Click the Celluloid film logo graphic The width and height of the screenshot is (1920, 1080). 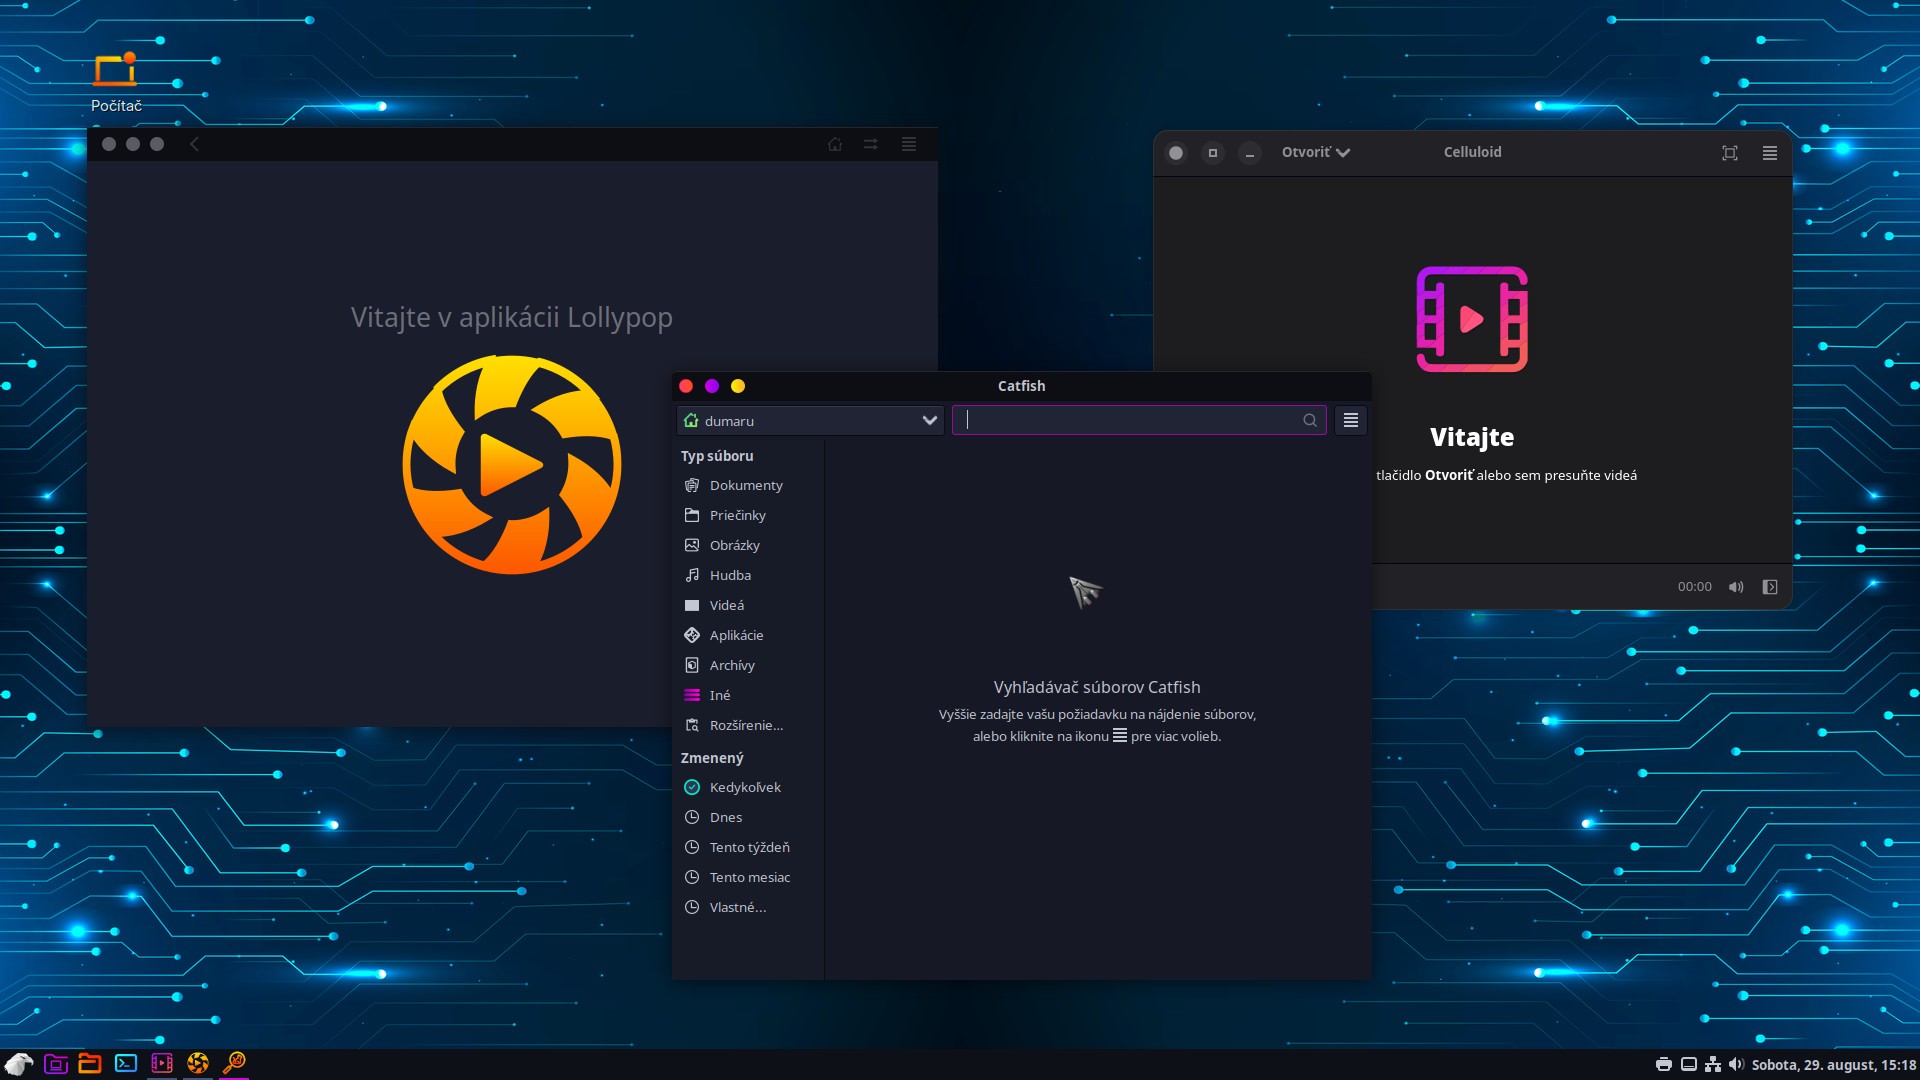pos(1472,319)
